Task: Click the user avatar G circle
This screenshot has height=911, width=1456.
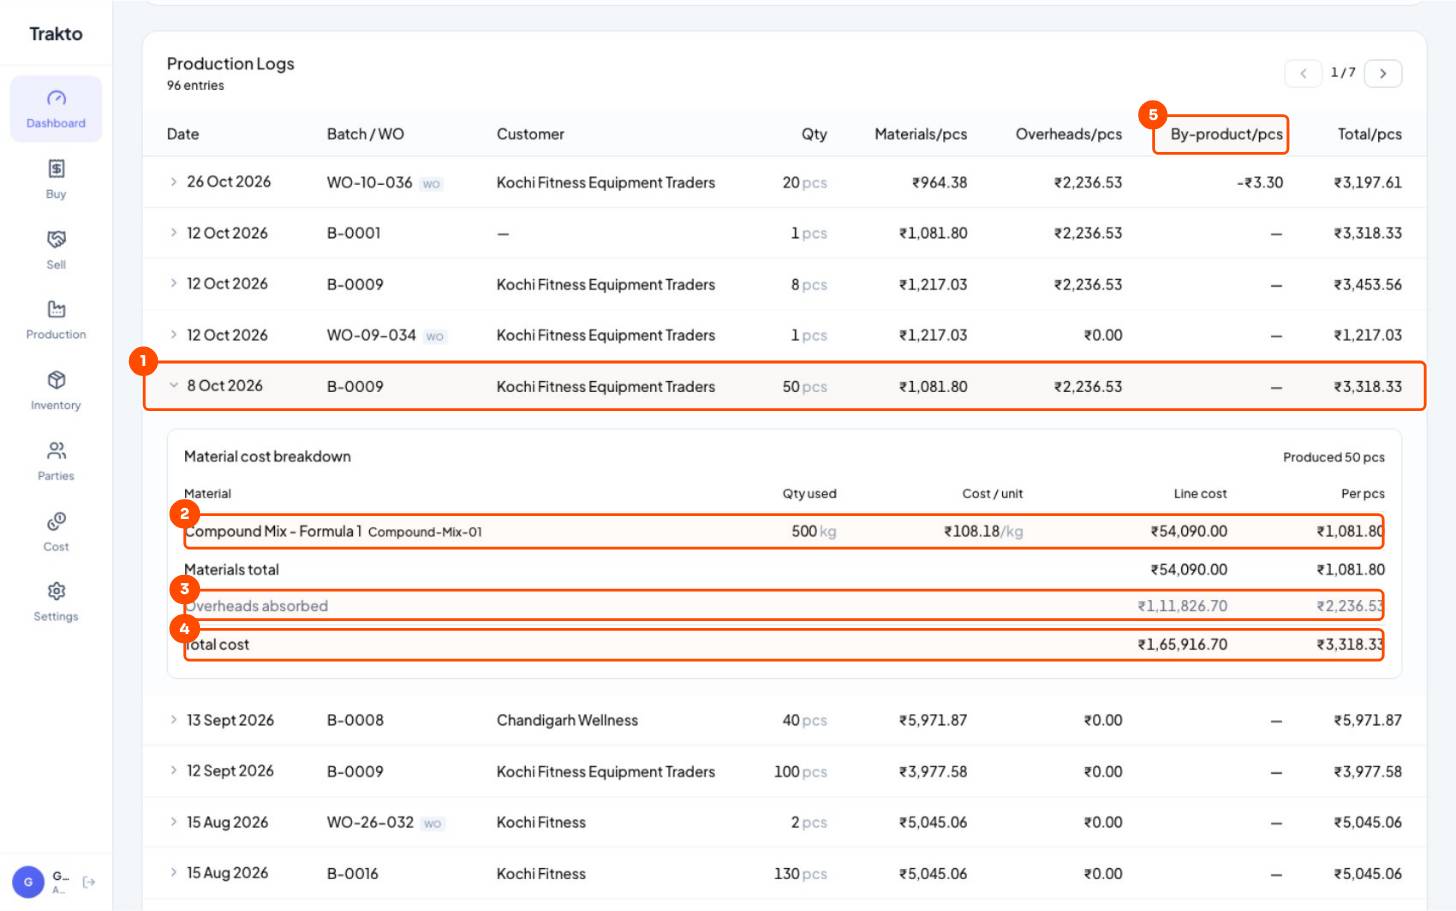Action: point(28,882)
